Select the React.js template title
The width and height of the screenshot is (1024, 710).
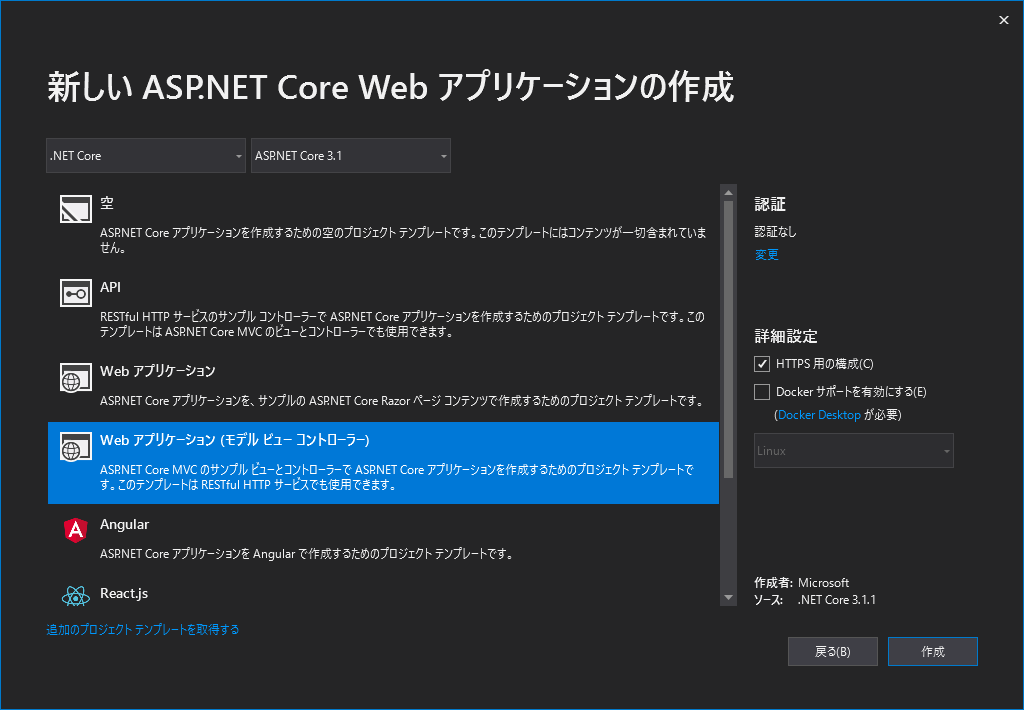pos(124,594)
